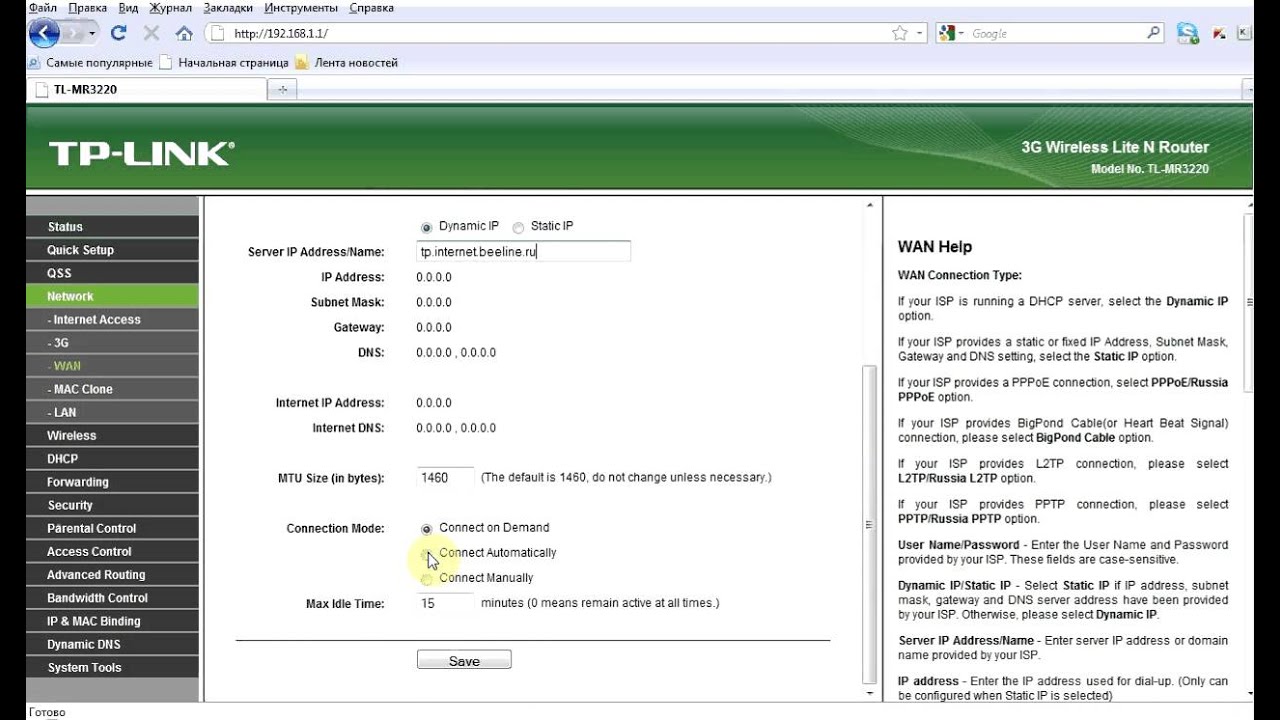Open the Status menu in sidebar
This screenshot has width=1280, height=720.
tap(112, 227)
